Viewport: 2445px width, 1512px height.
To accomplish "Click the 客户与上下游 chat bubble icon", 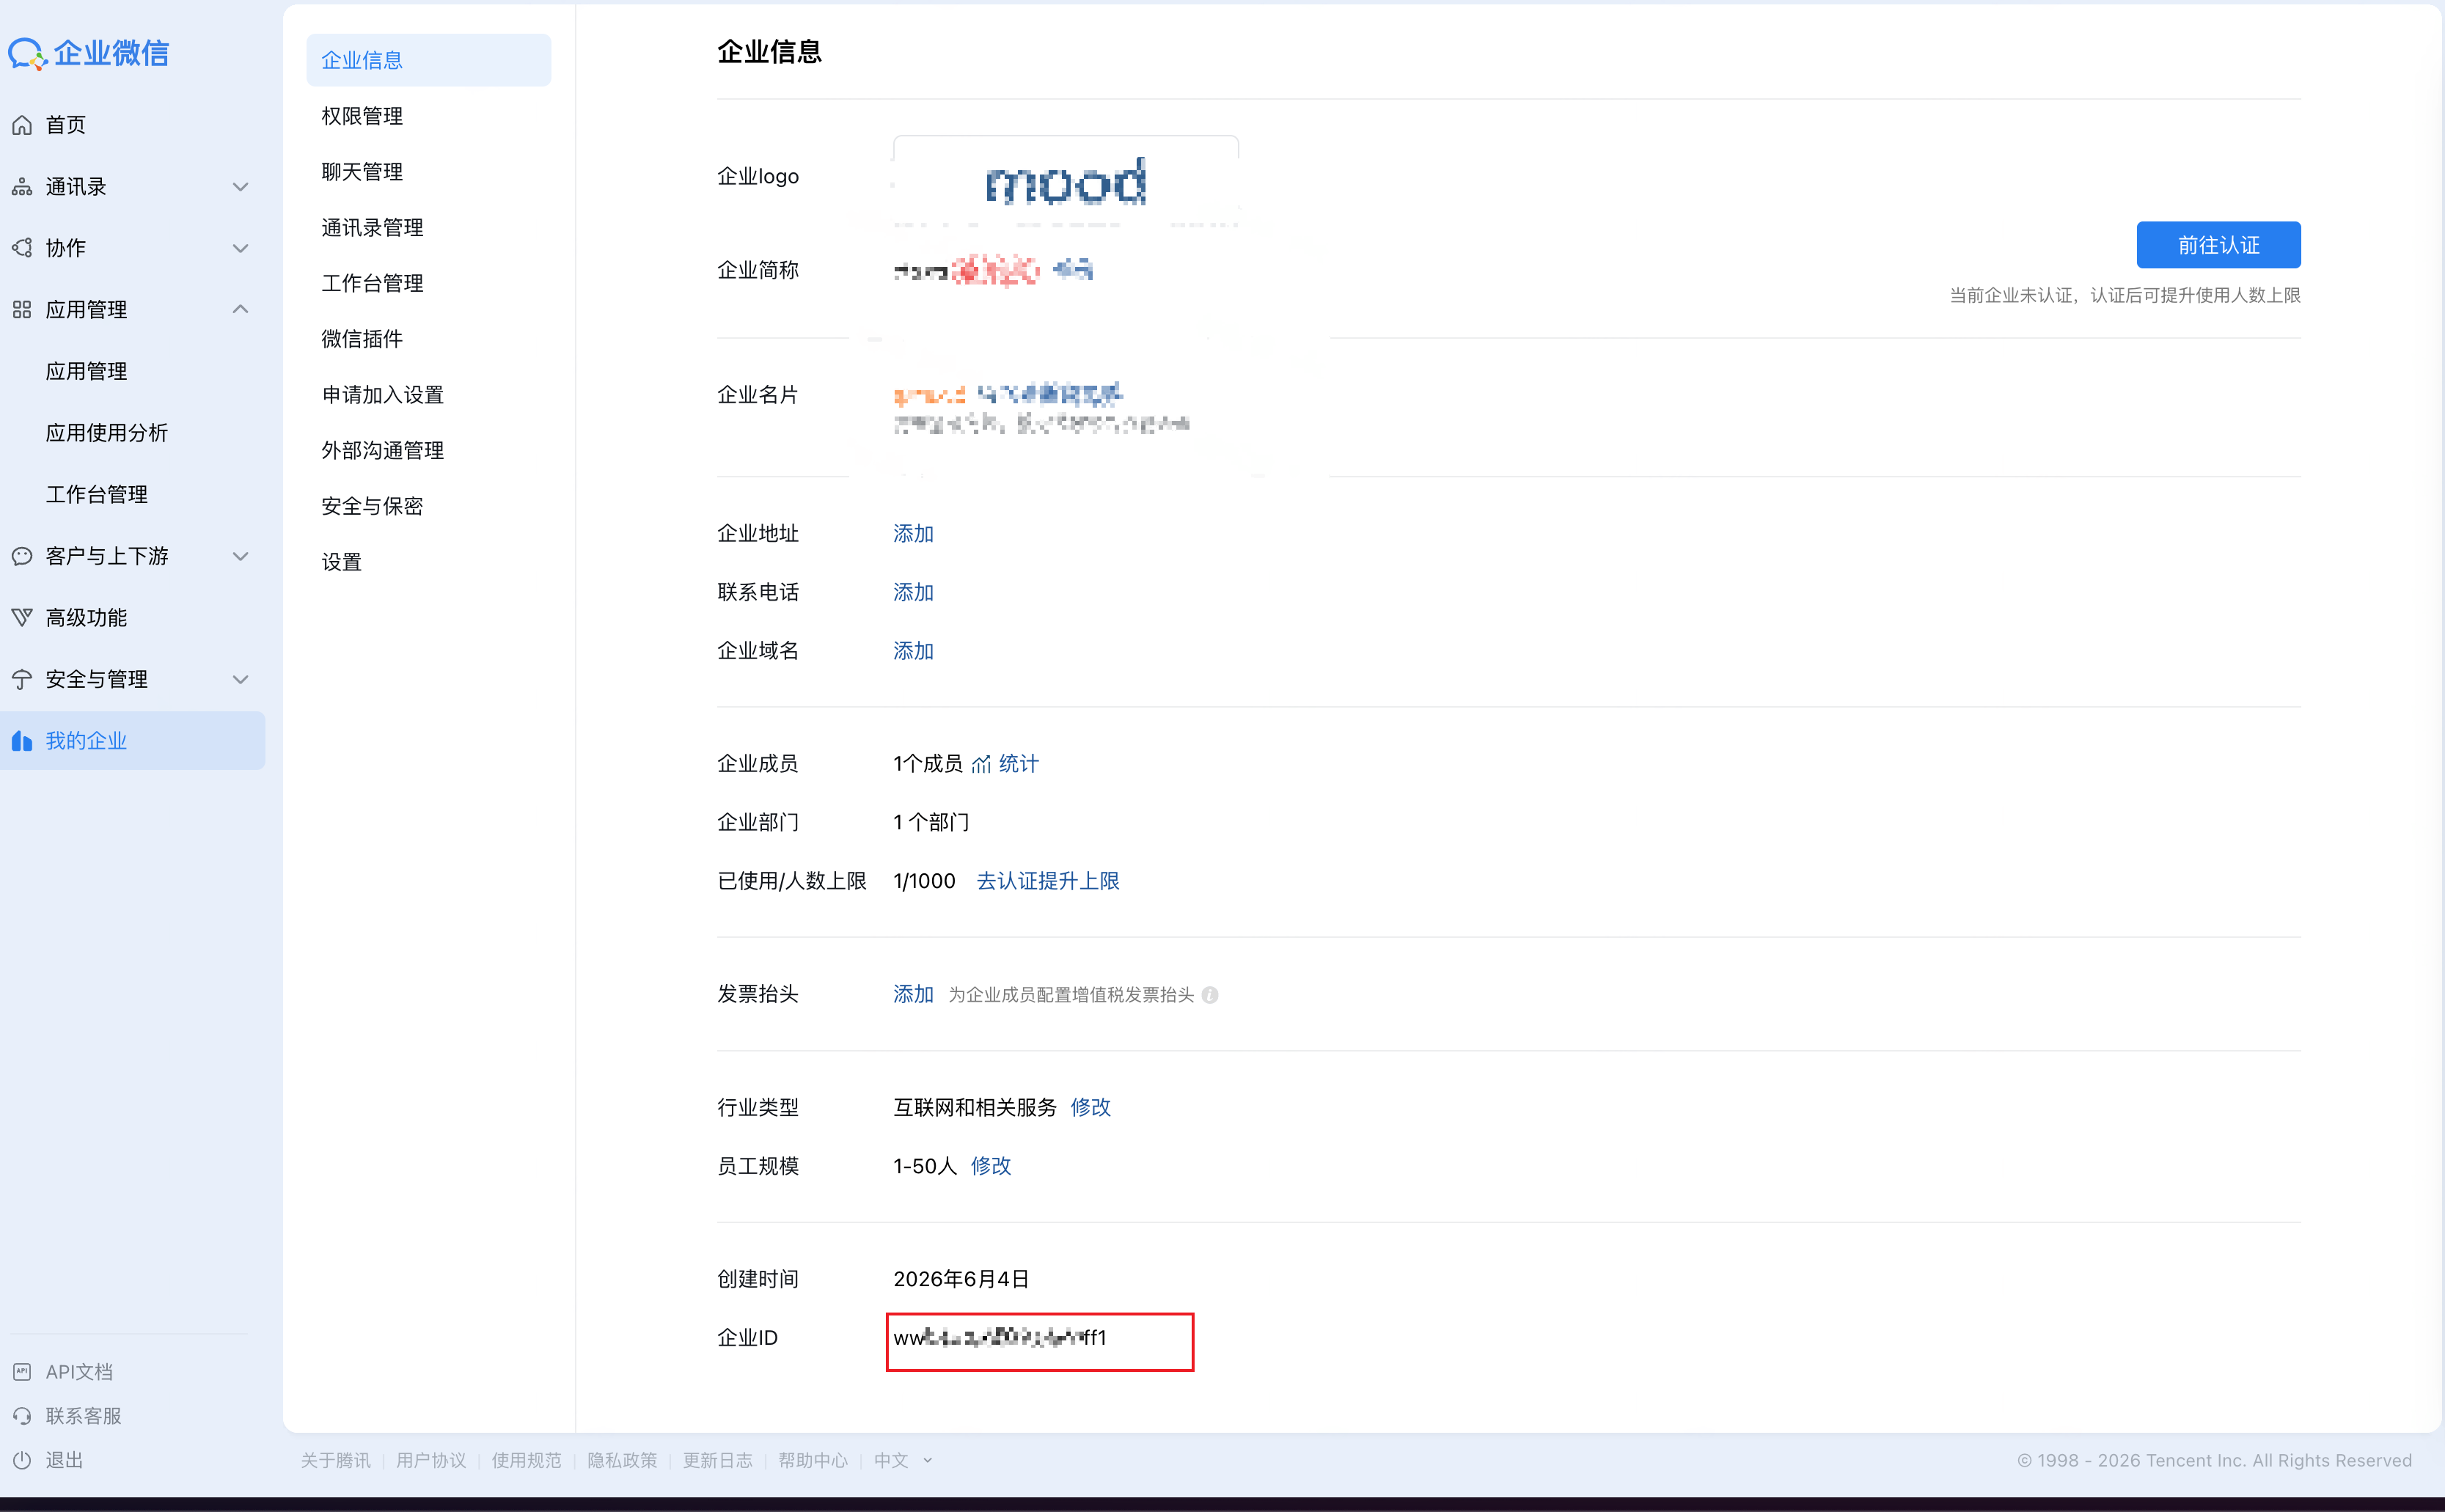I will pos(22,556).
